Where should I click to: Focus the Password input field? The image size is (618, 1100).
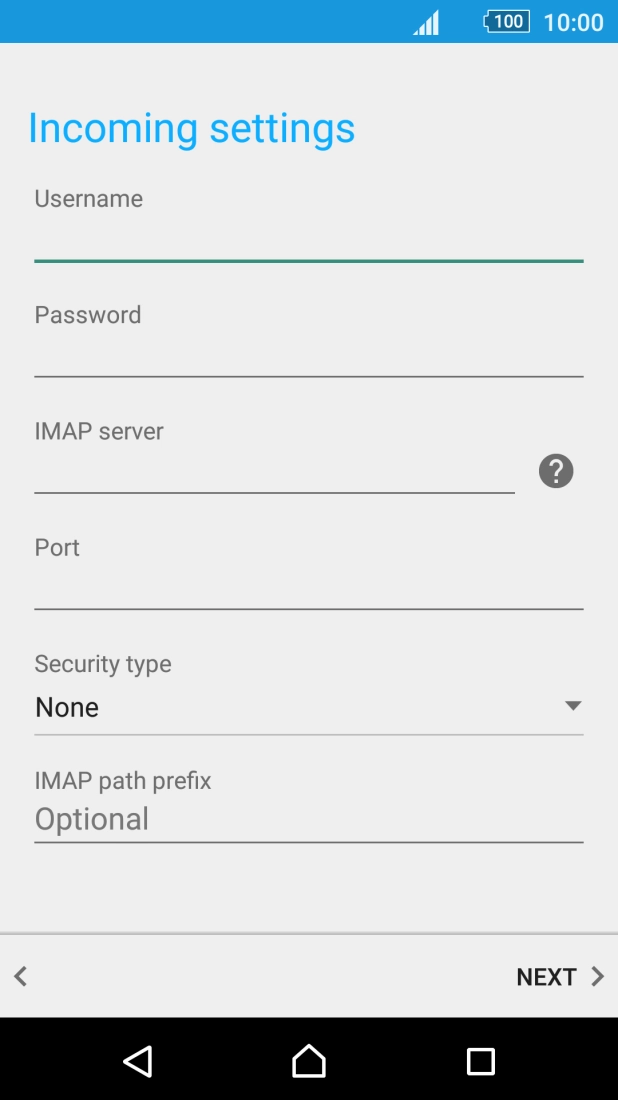coord(308,356)
